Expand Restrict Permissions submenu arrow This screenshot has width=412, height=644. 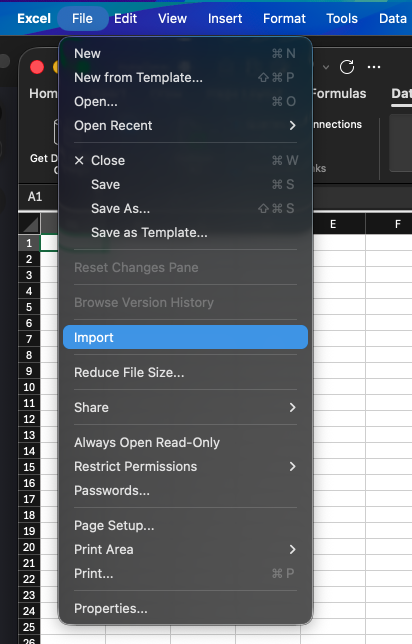point(292,467)
